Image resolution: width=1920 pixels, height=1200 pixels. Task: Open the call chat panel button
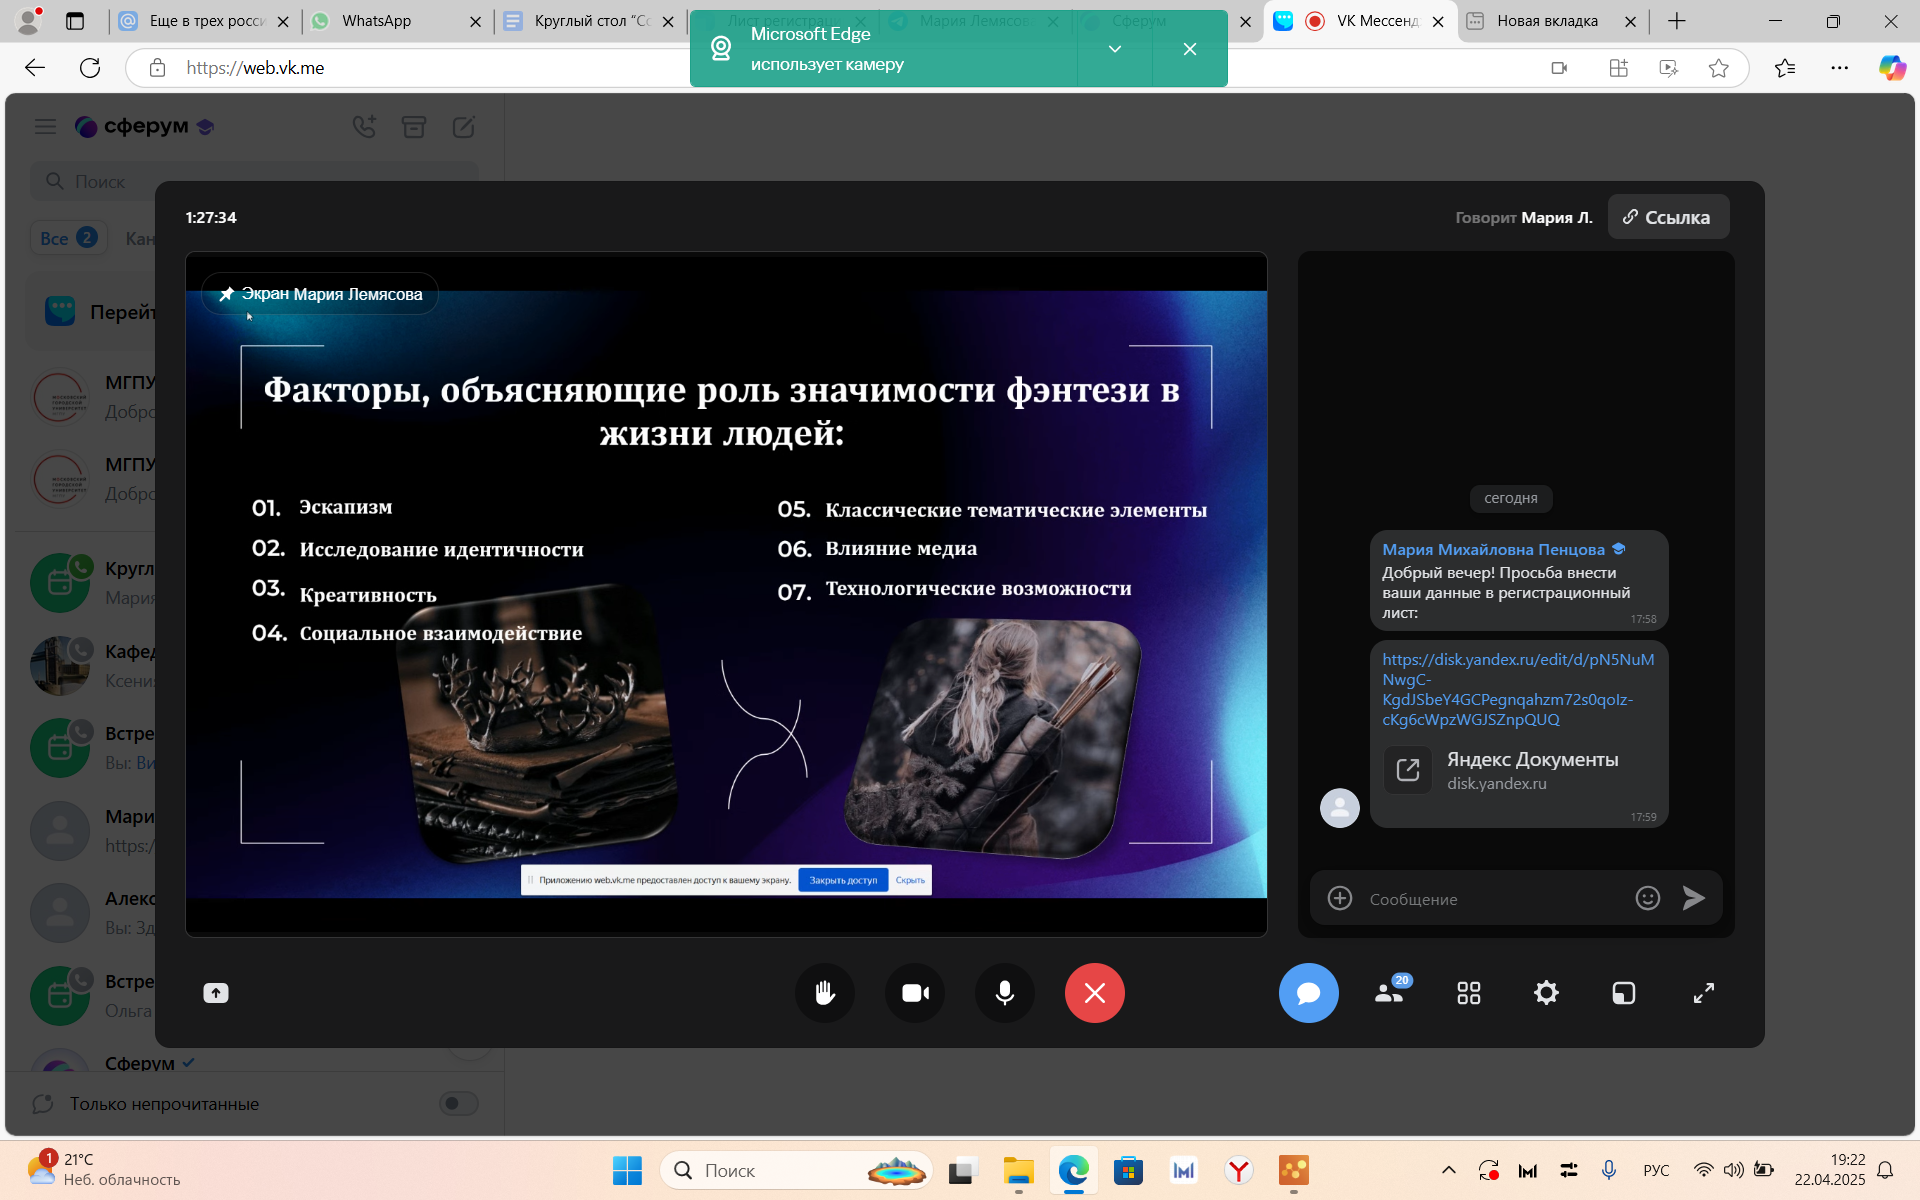pos(1308,993)
